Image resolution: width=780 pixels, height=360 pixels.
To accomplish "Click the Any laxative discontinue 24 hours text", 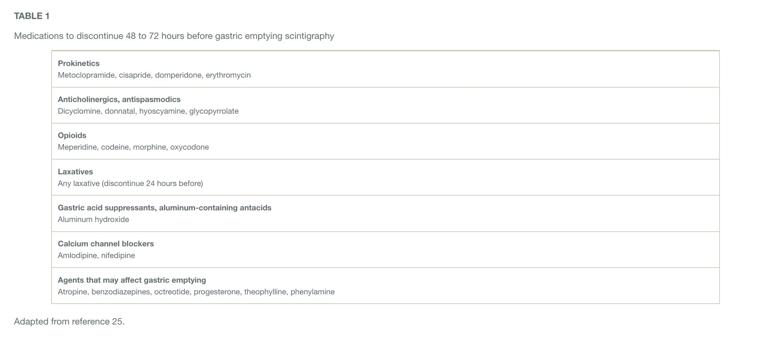I will [x=130, y=183].
